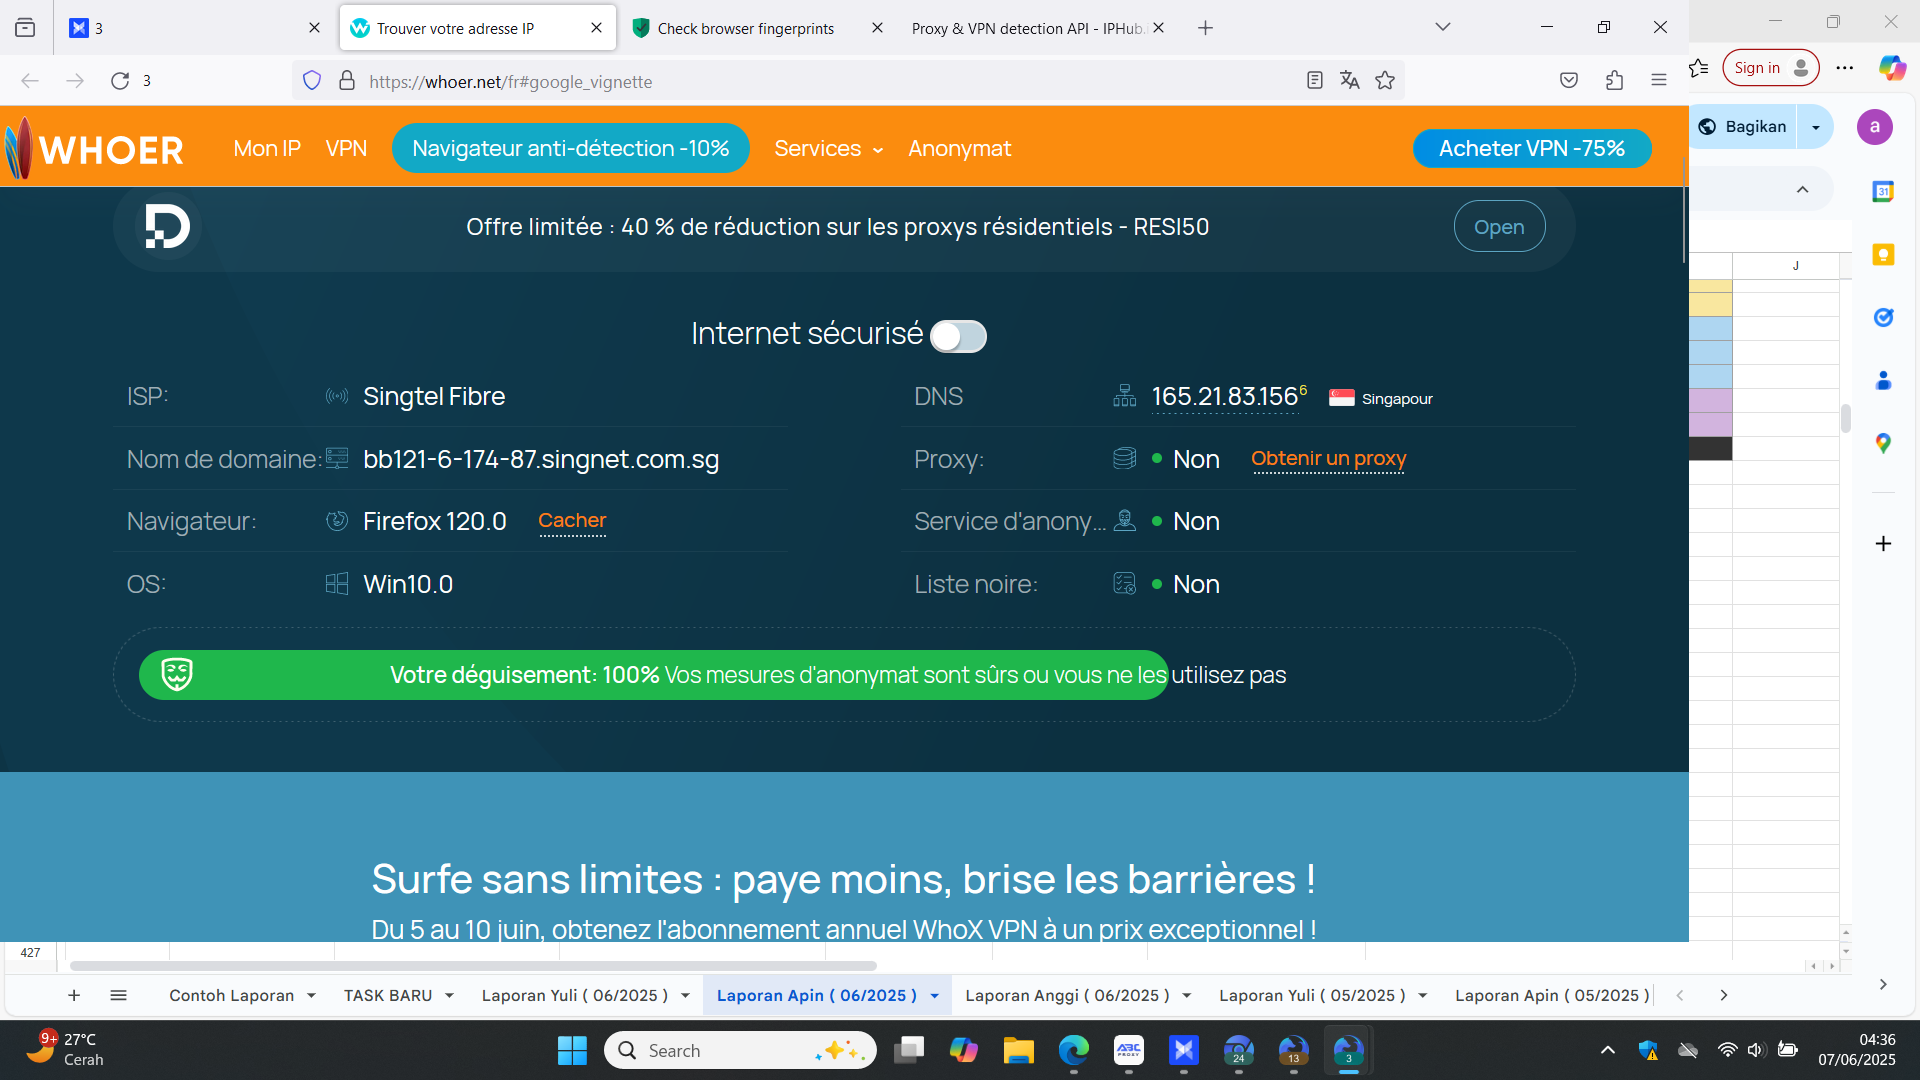Open Firefox tracking protection shield icon
Viewport: 1920px width, 1080px height.
[312, 81]
